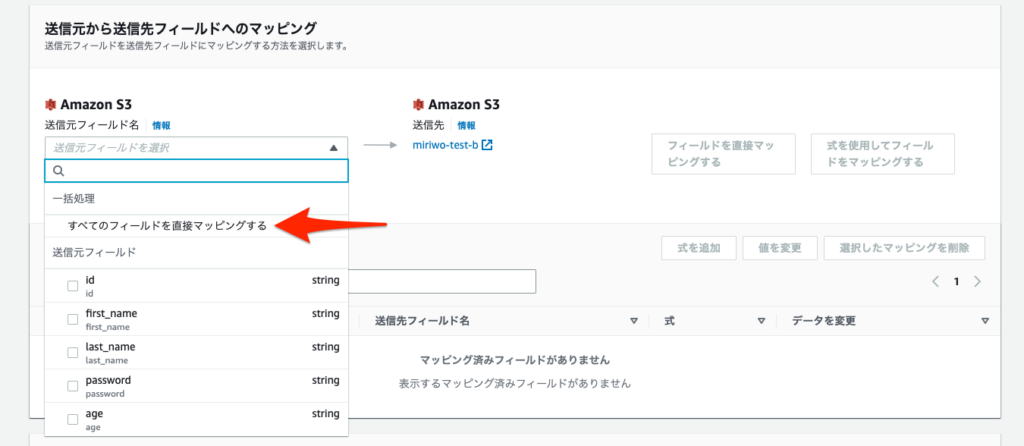Click 式を使用してフィールドをマッピングする button
Image resolution: width=1024 pixels, height=446 pixels.
(x=883, y=154)
